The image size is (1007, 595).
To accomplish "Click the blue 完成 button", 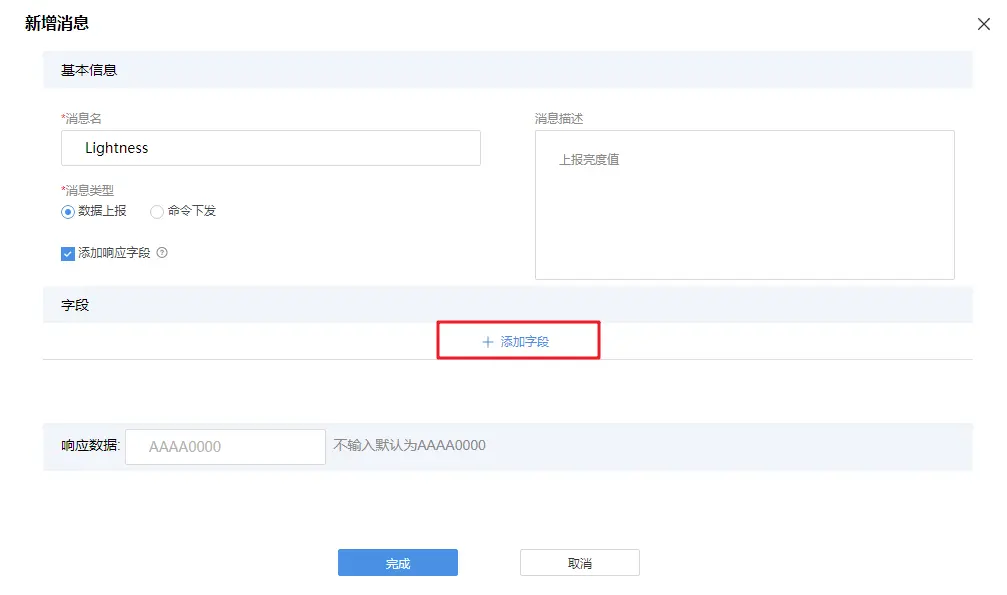I will [398, 563].
